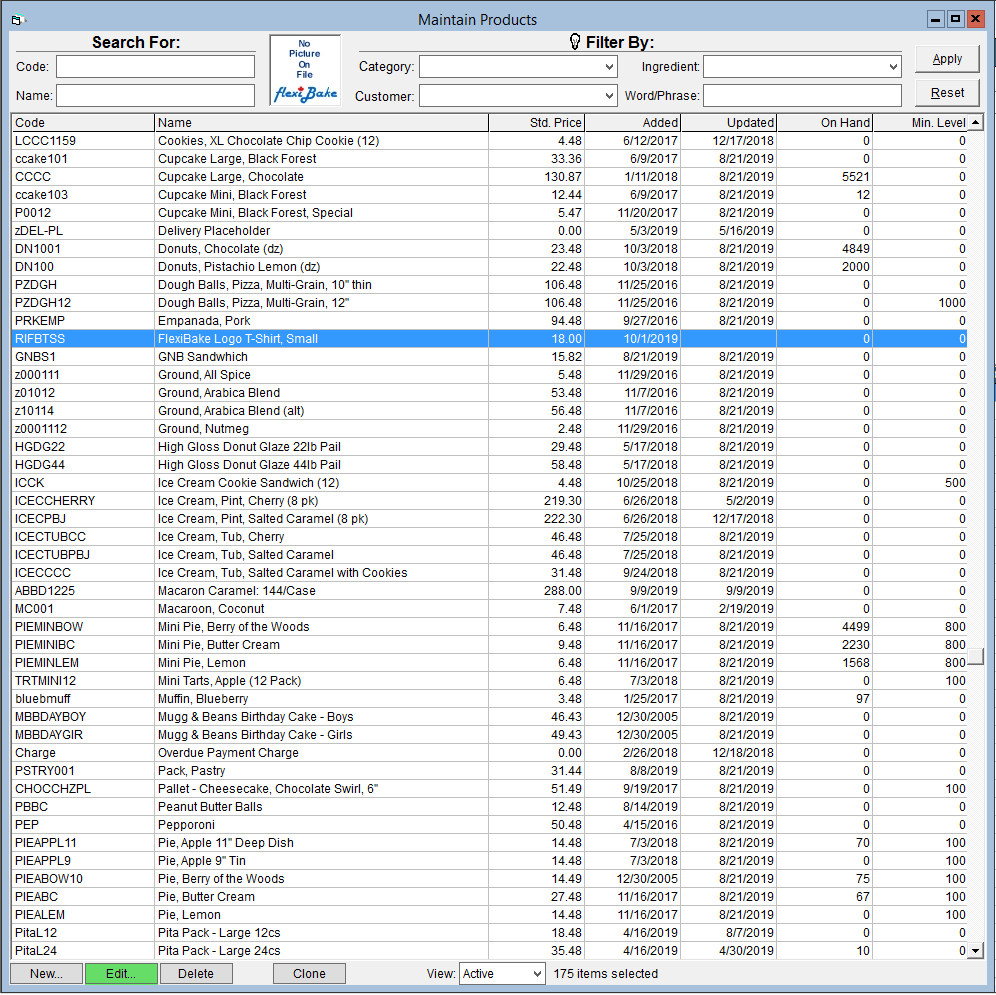Click the No Picture On File thumbnail

click(x=306, y=71)
